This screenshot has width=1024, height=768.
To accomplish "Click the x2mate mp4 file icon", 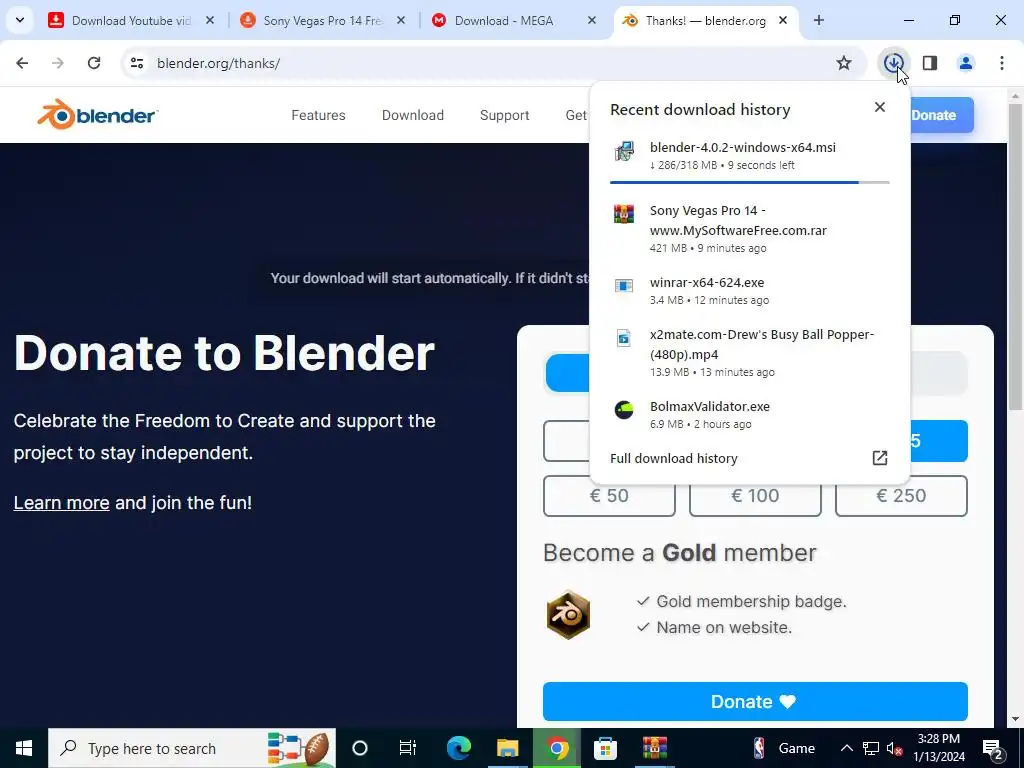I will (x=624, y=338).
